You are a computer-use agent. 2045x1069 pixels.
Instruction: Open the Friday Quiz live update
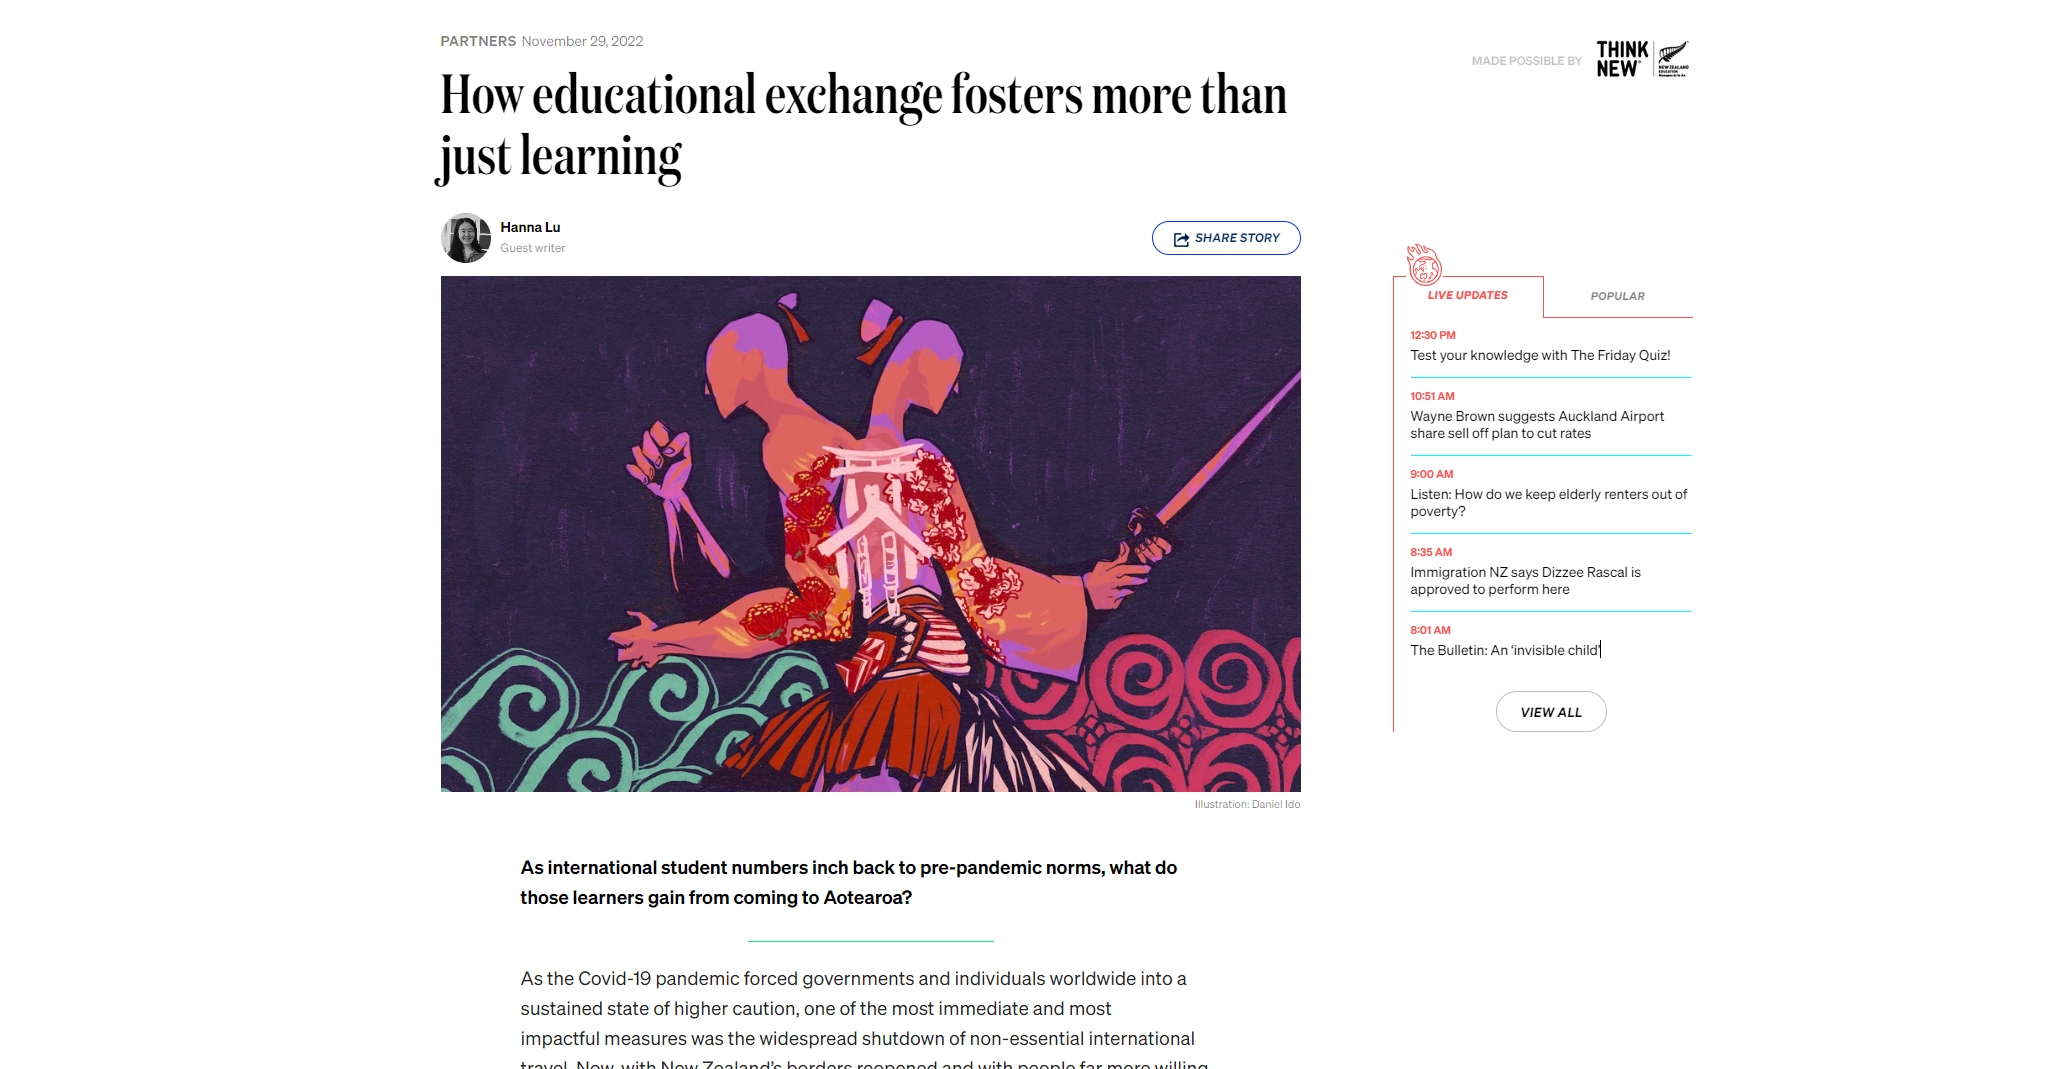1540,355
